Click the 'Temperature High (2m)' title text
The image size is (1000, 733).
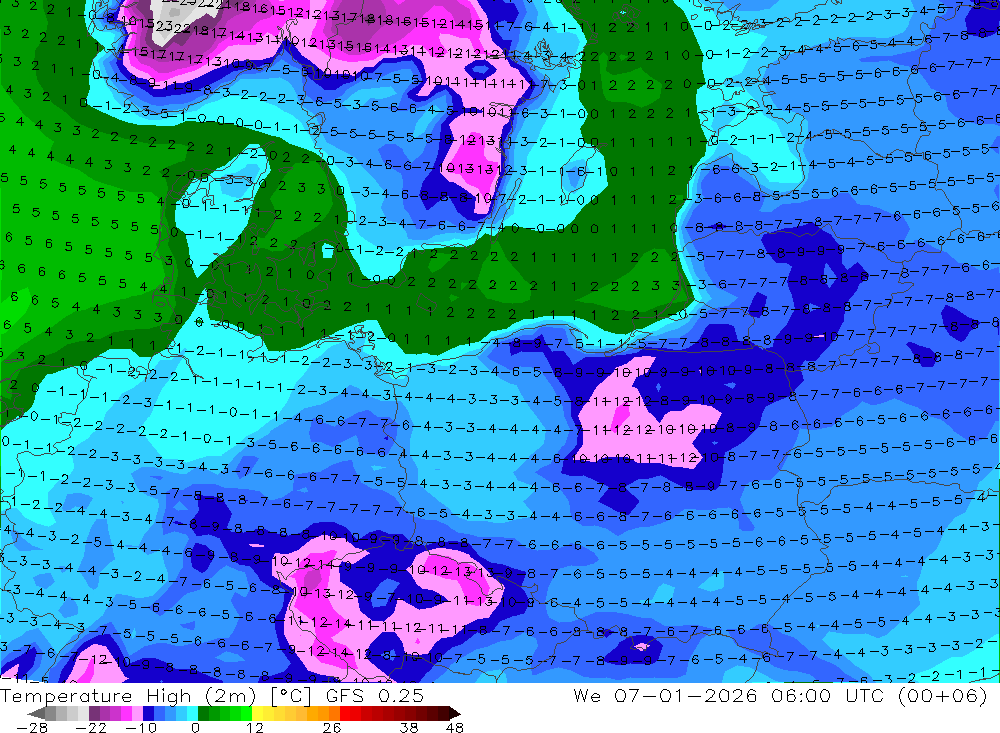(x=128, y=696)
